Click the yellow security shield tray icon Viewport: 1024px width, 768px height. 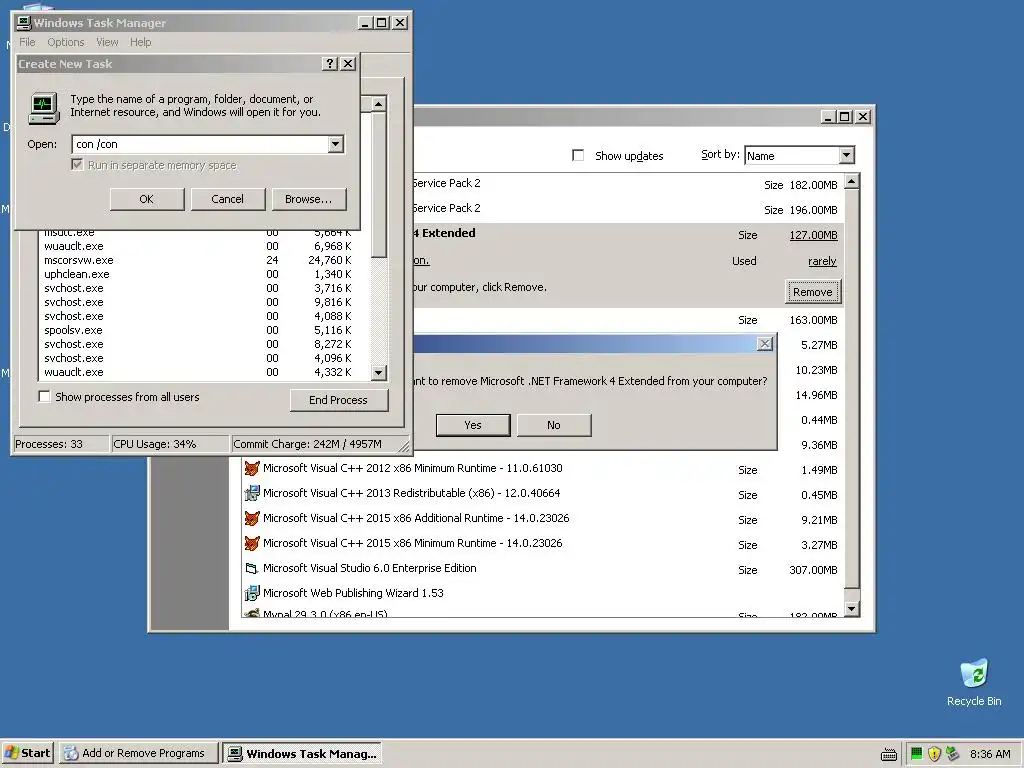tap(935, 754)
